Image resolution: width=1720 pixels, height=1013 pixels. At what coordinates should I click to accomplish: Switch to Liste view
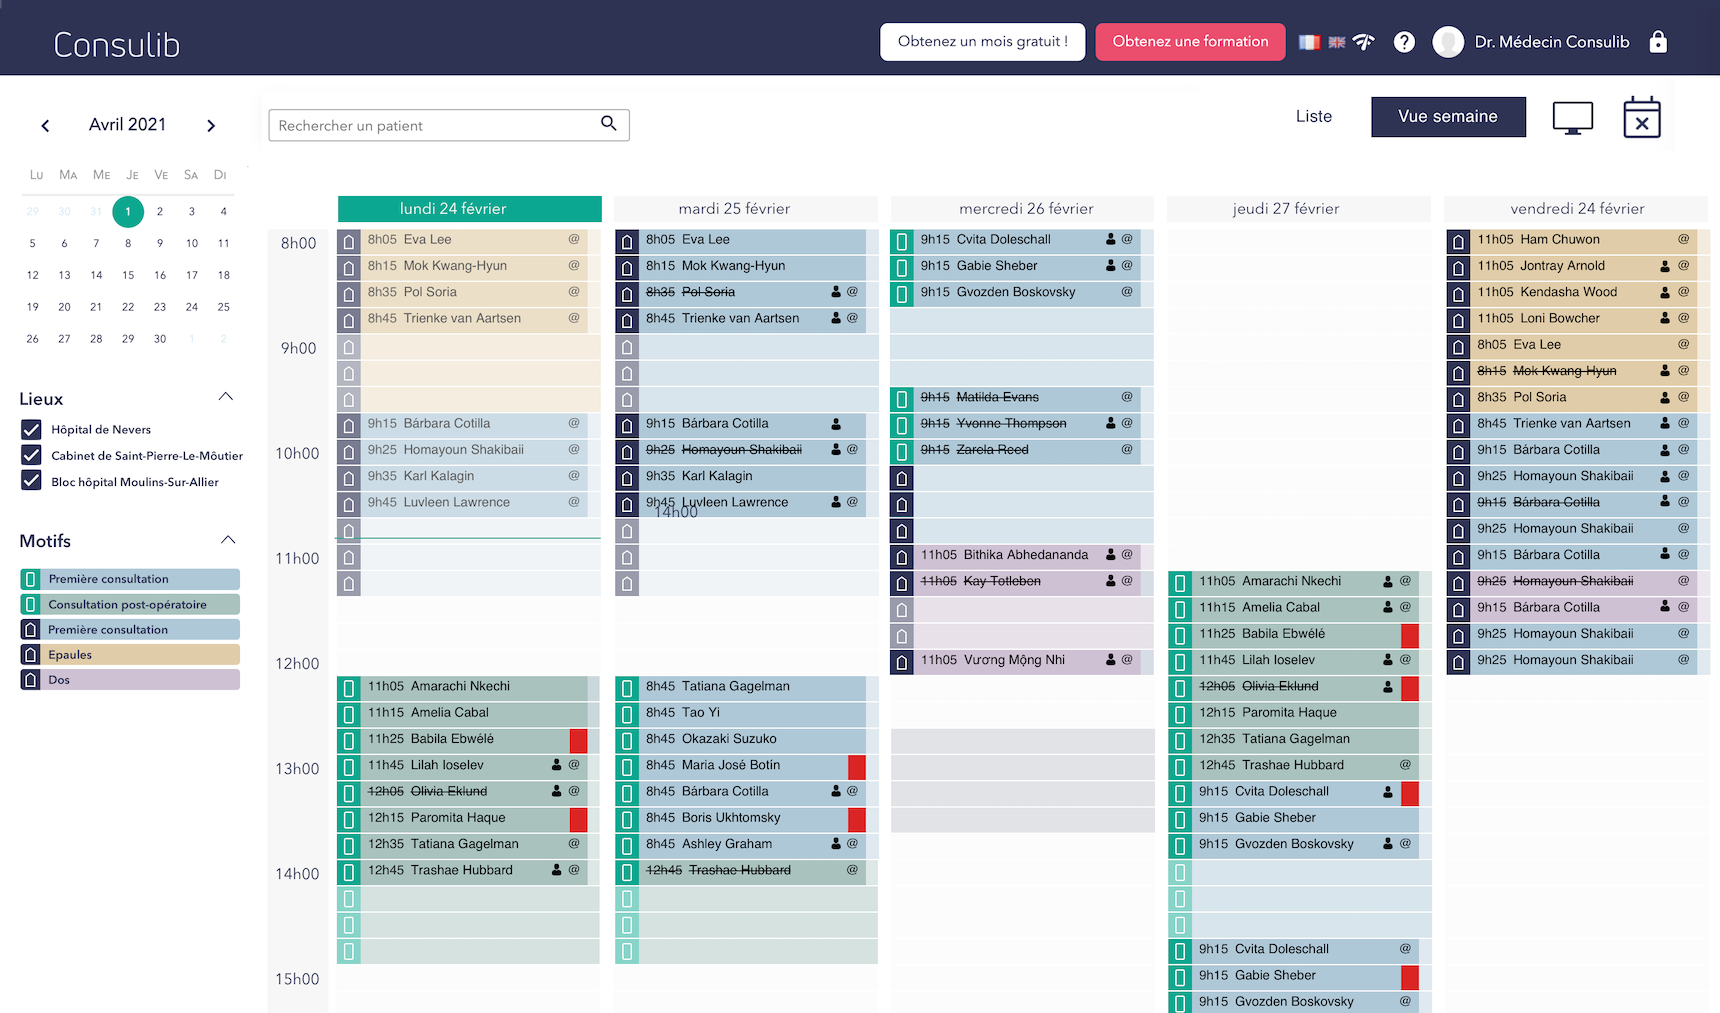click(1313, 117)
